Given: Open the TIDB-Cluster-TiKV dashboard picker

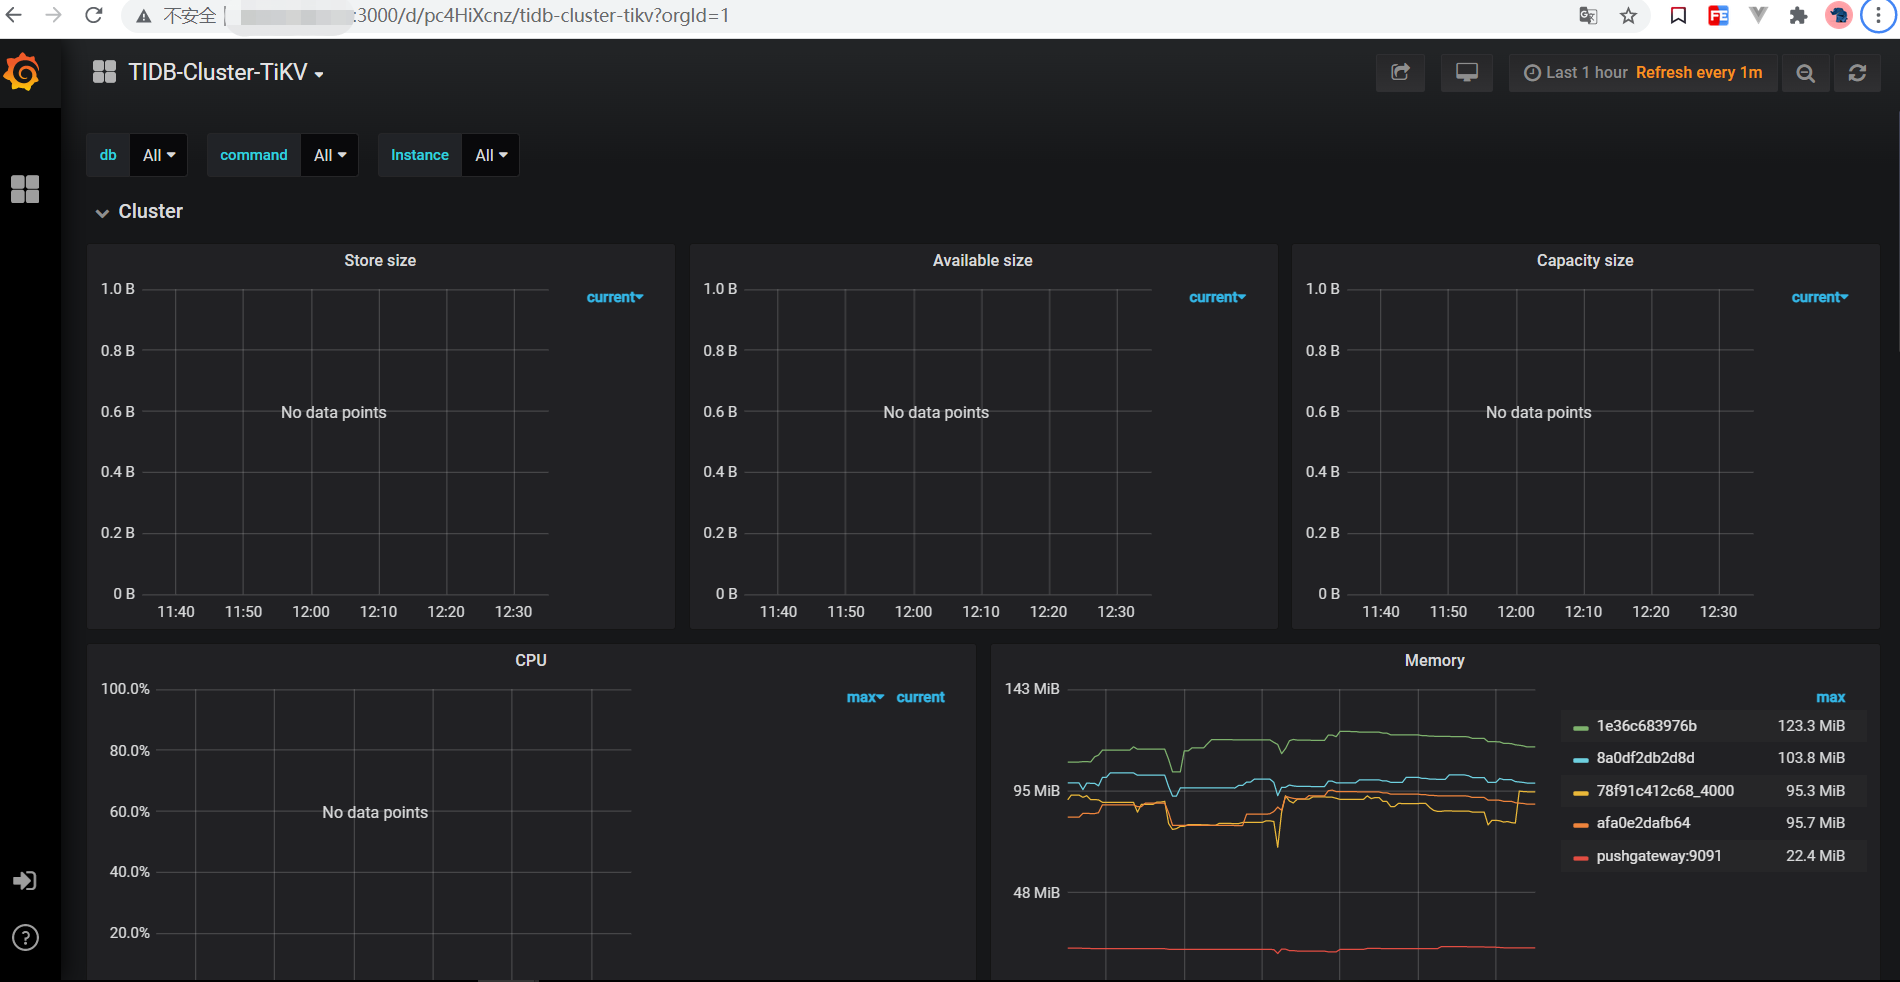Looking at the screenshot, I should 225,72.
